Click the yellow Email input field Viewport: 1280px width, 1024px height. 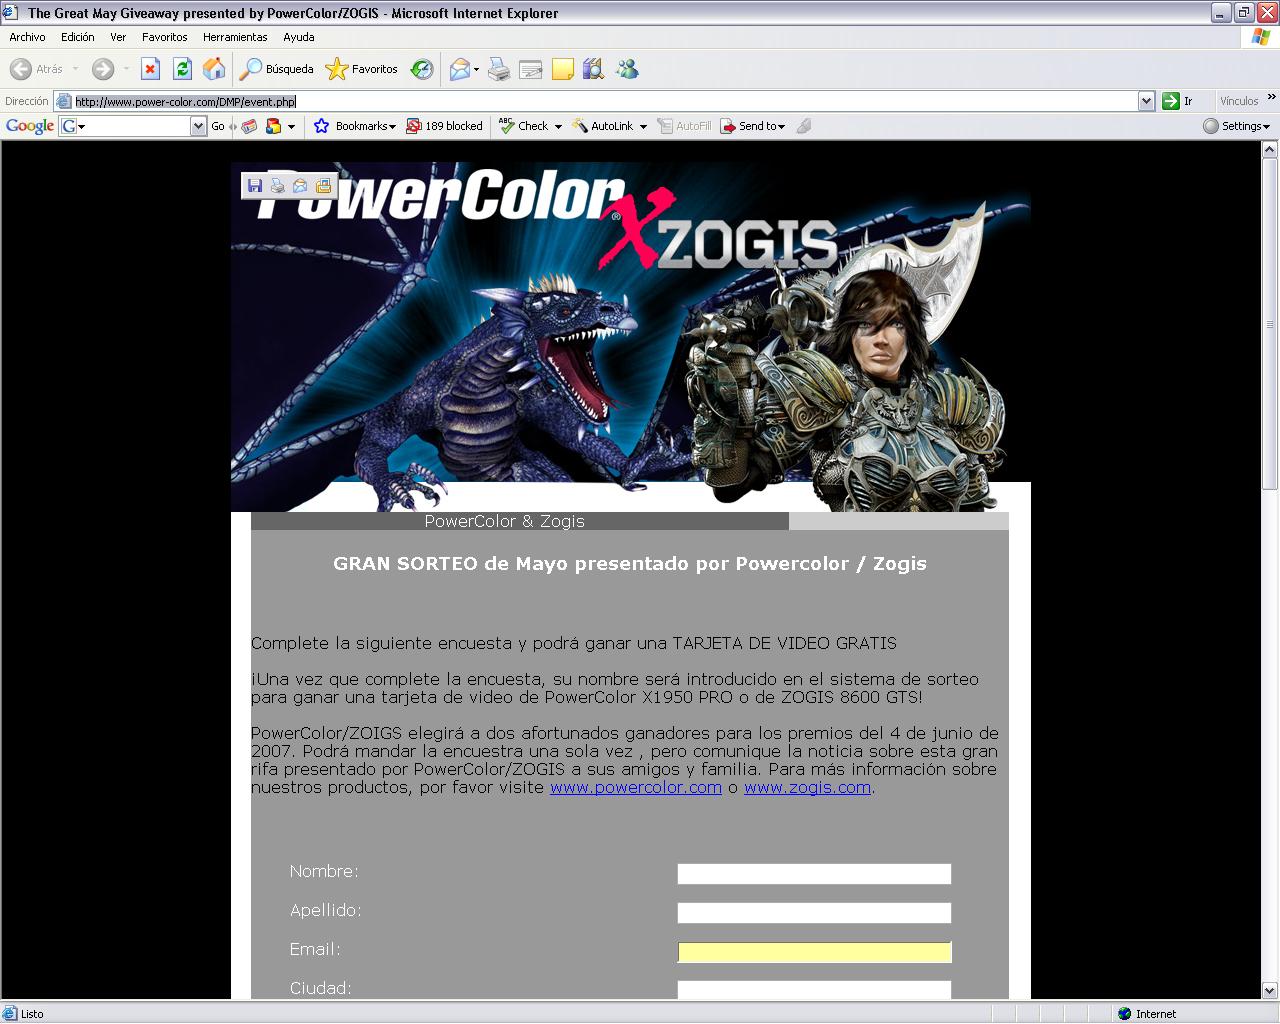coord(814,952)
